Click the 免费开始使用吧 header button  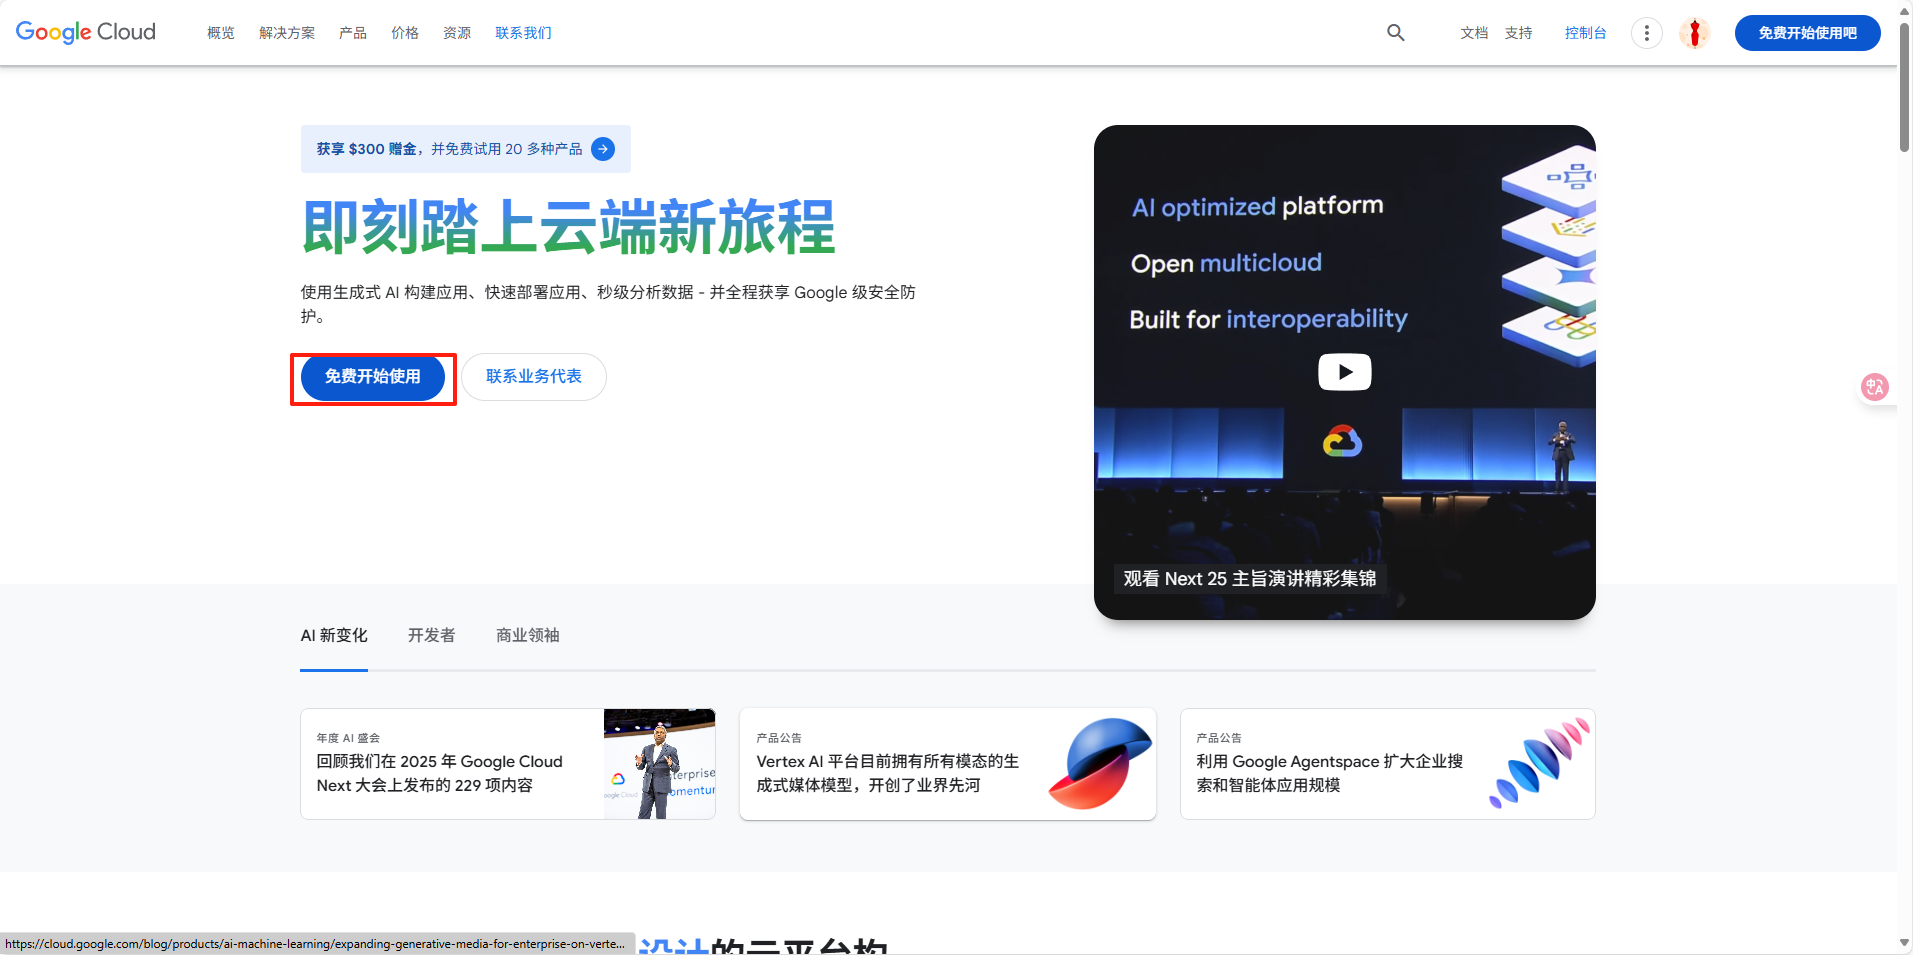(x=1807, y=33)
